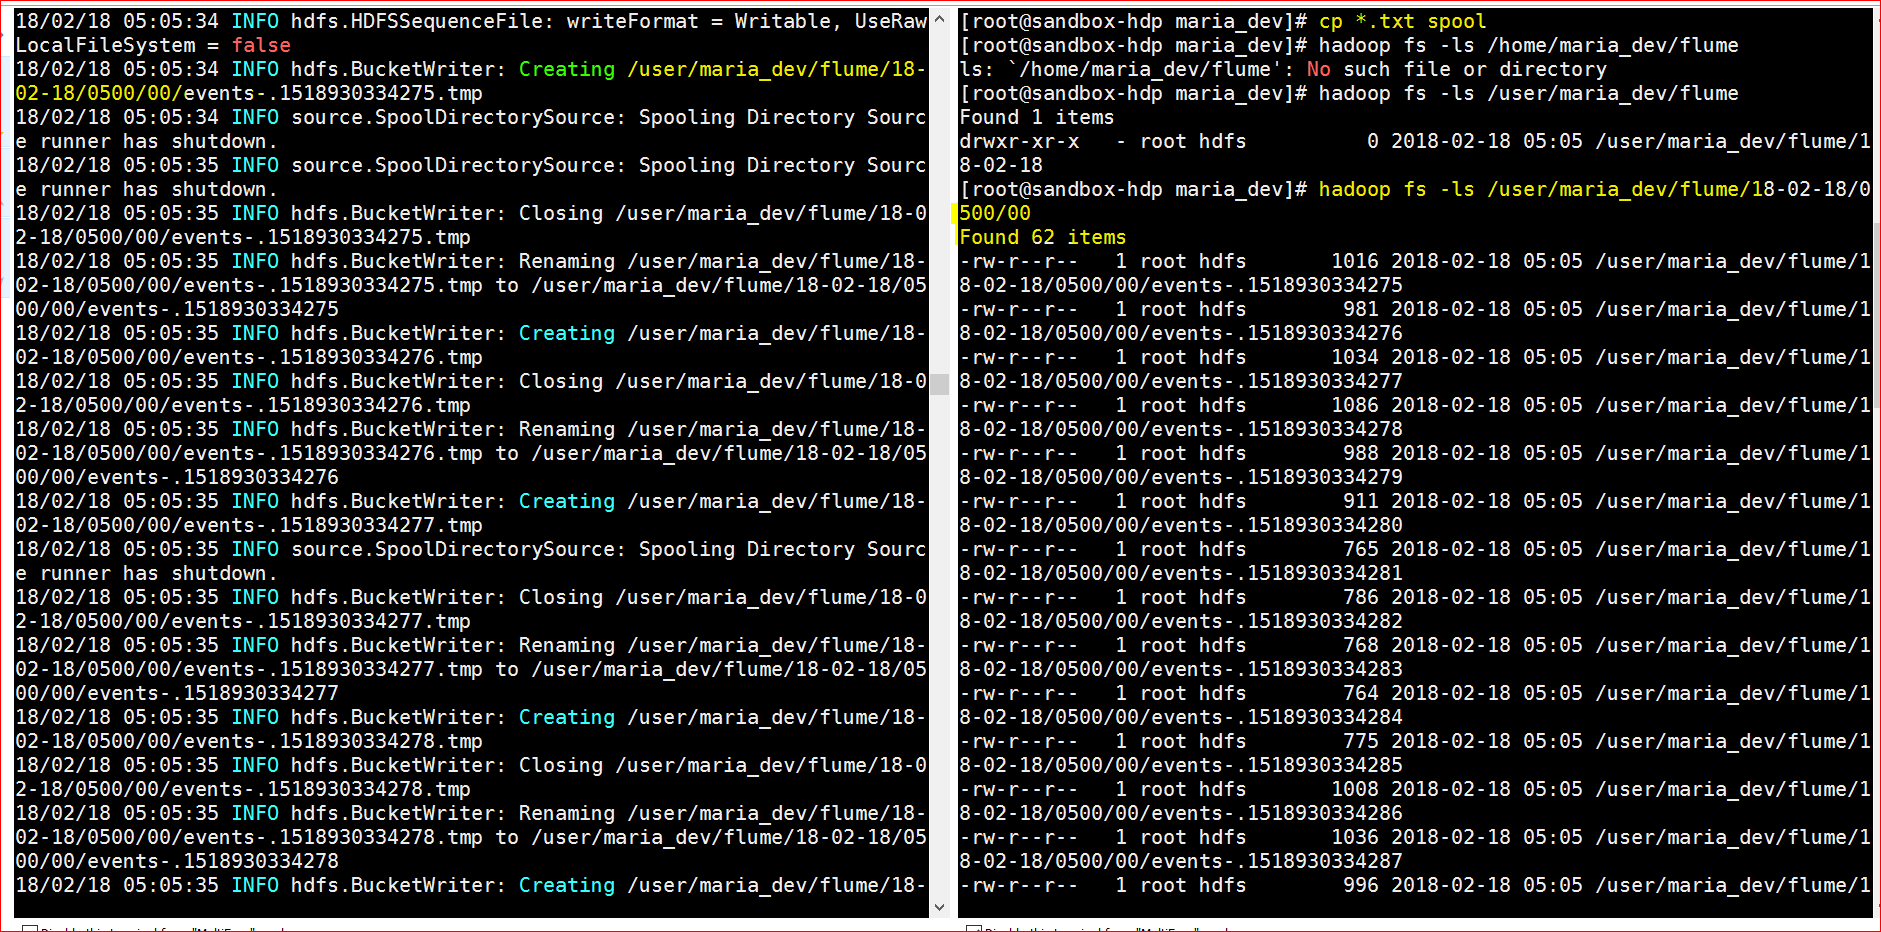Click the first green 'Creating' log word
The width and height of the screenshot is (1881, 932).
click(566, 69)
